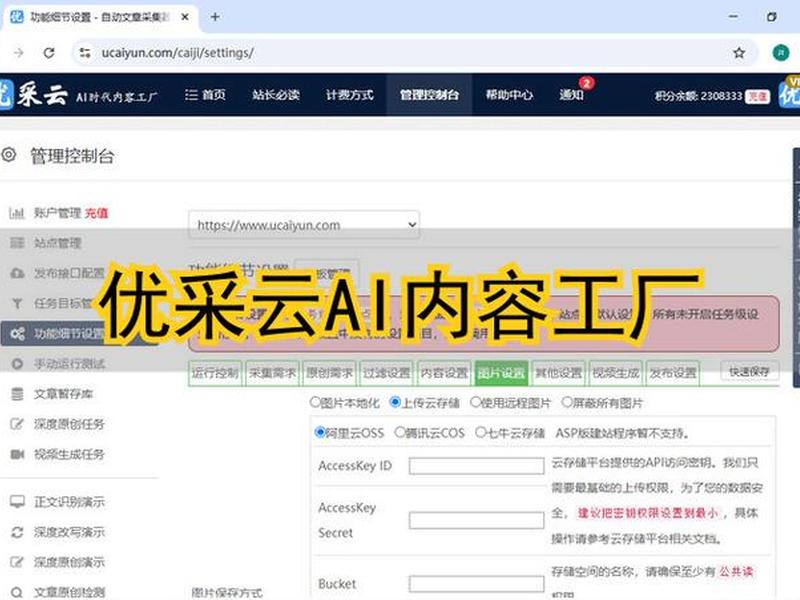Open 通知 with the red badge
Screen dimensions: 800x600
[571, 95]
